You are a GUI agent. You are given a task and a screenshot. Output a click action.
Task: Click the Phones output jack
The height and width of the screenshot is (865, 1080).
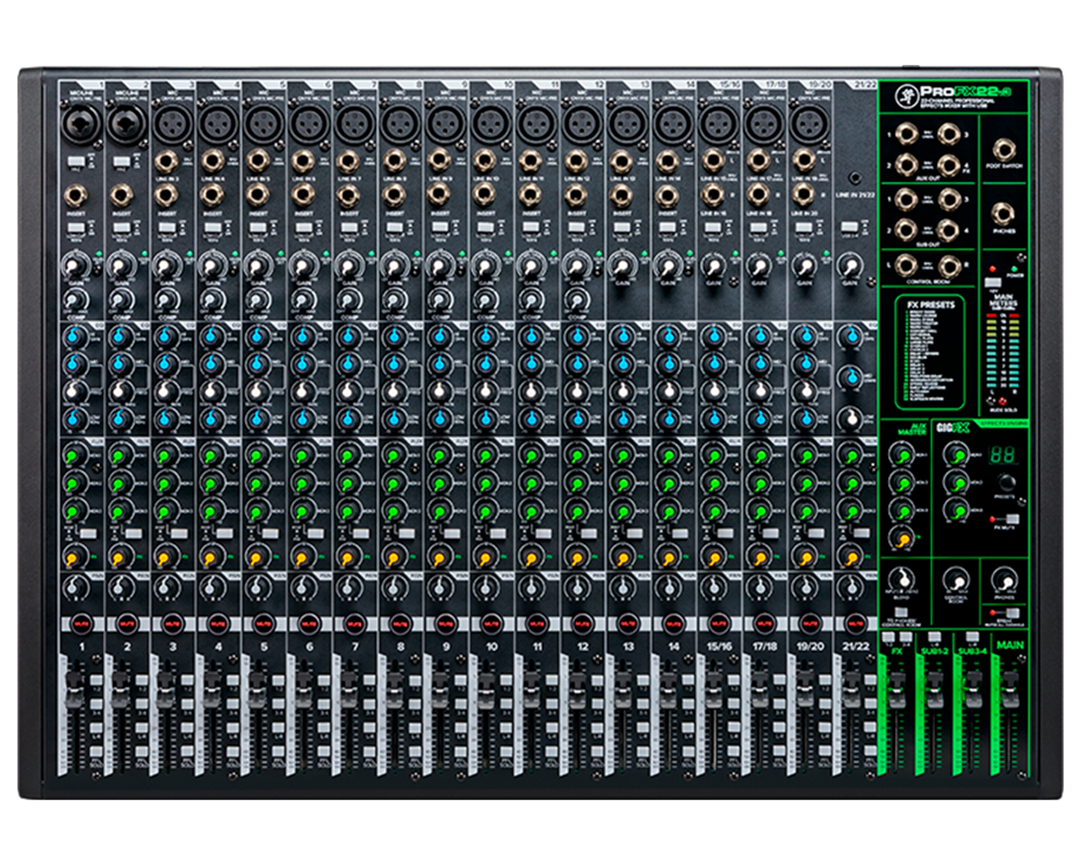point(1003,213)
